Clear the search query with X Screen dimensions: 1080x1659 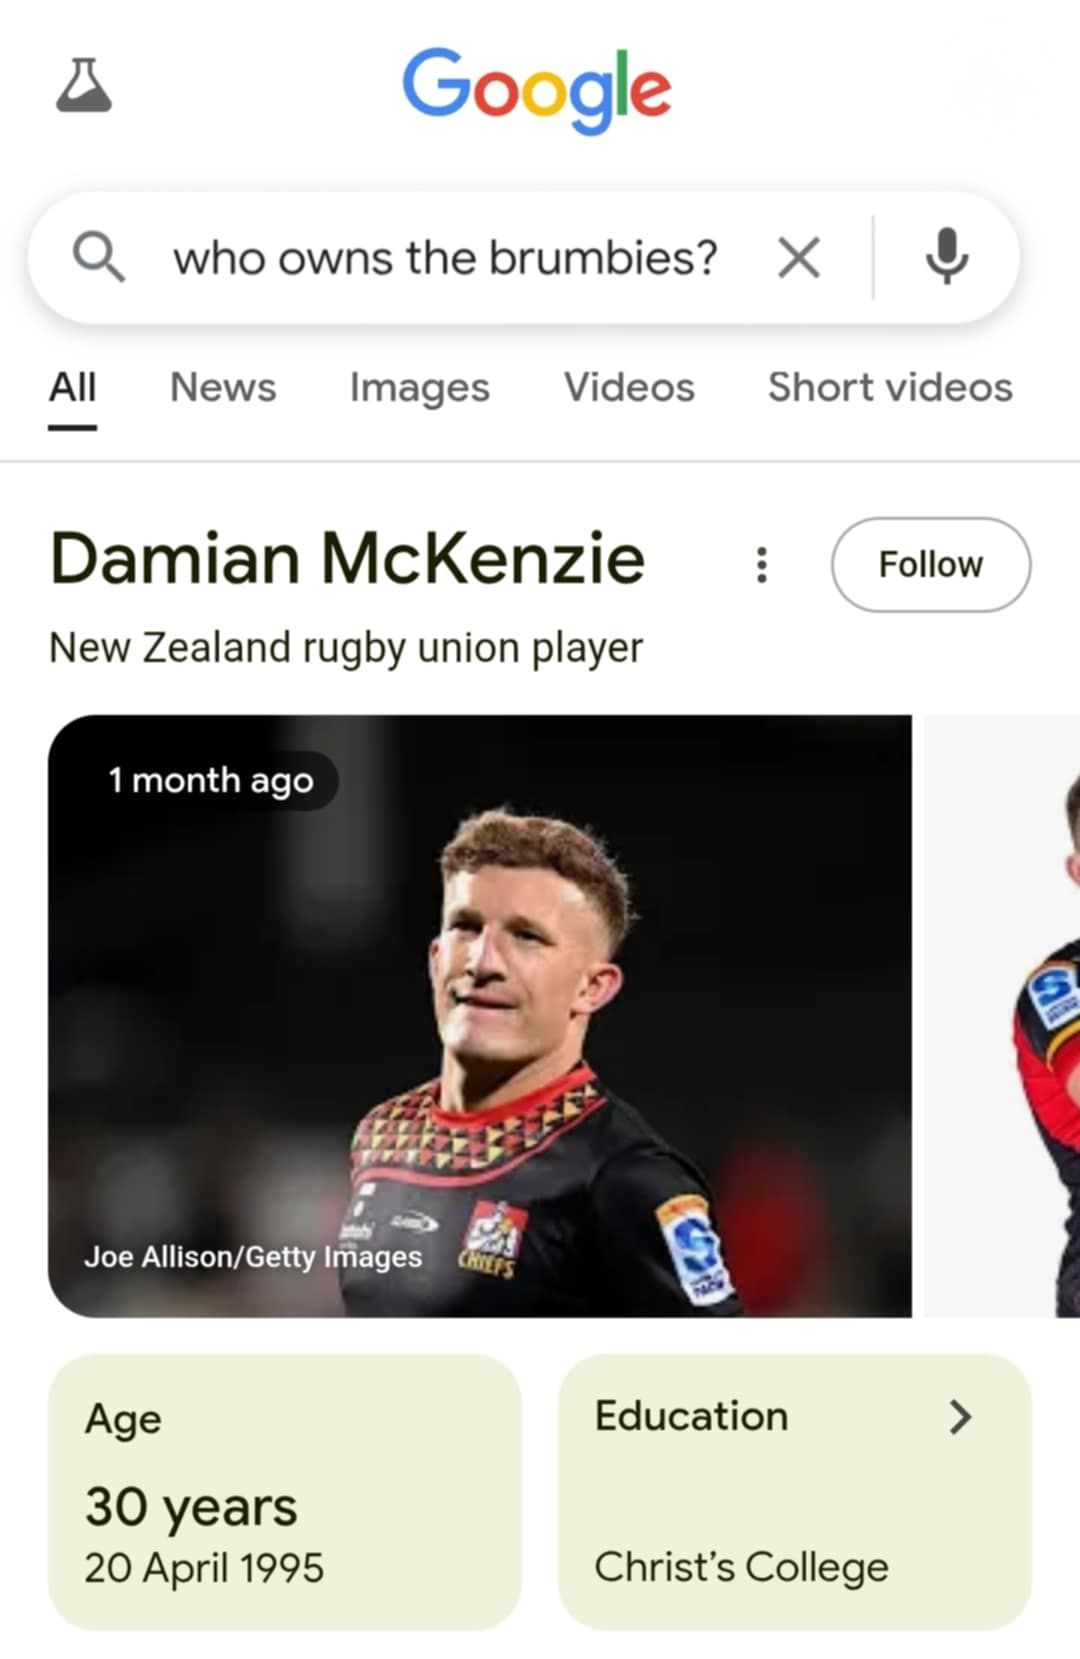799,258
